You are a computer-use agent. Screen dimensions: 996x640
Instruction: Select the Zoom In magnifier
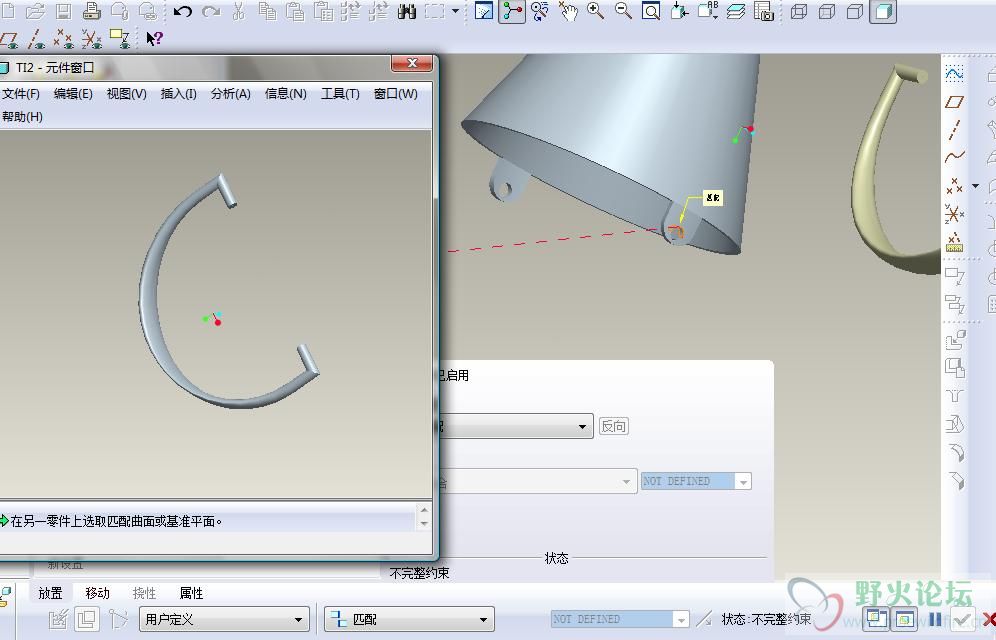595,12
